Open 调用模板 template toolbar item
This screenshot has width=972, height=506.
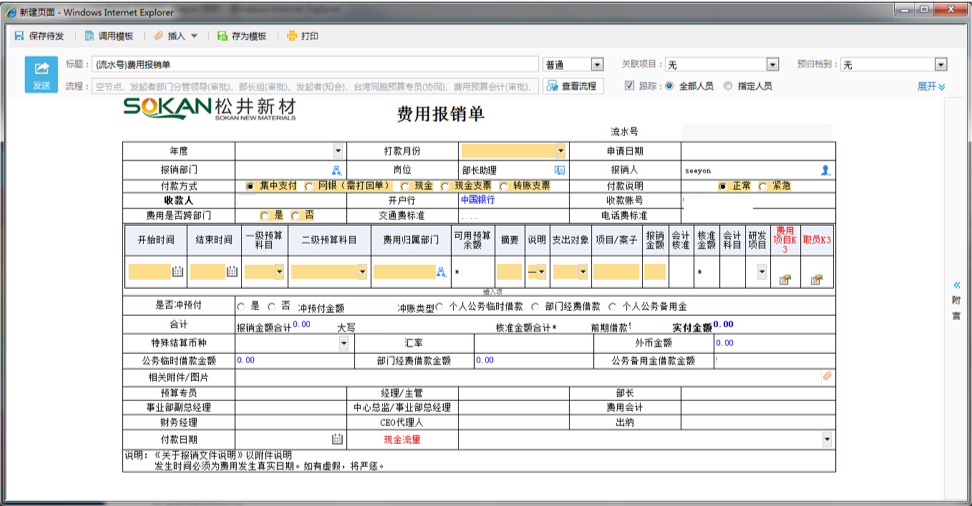click(109, 36)
